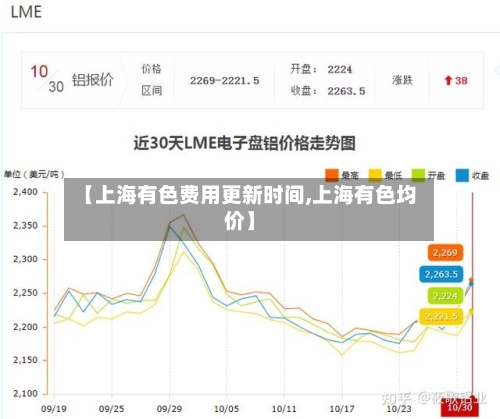The image size is (500, 419).
Task: Click the LME heading text
Action: tap(26, 12)
